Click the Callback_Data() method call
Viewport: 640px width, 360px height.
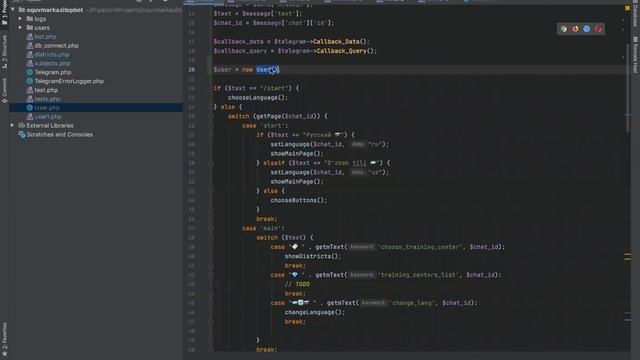pyautogui.click(x=340, y=42)
